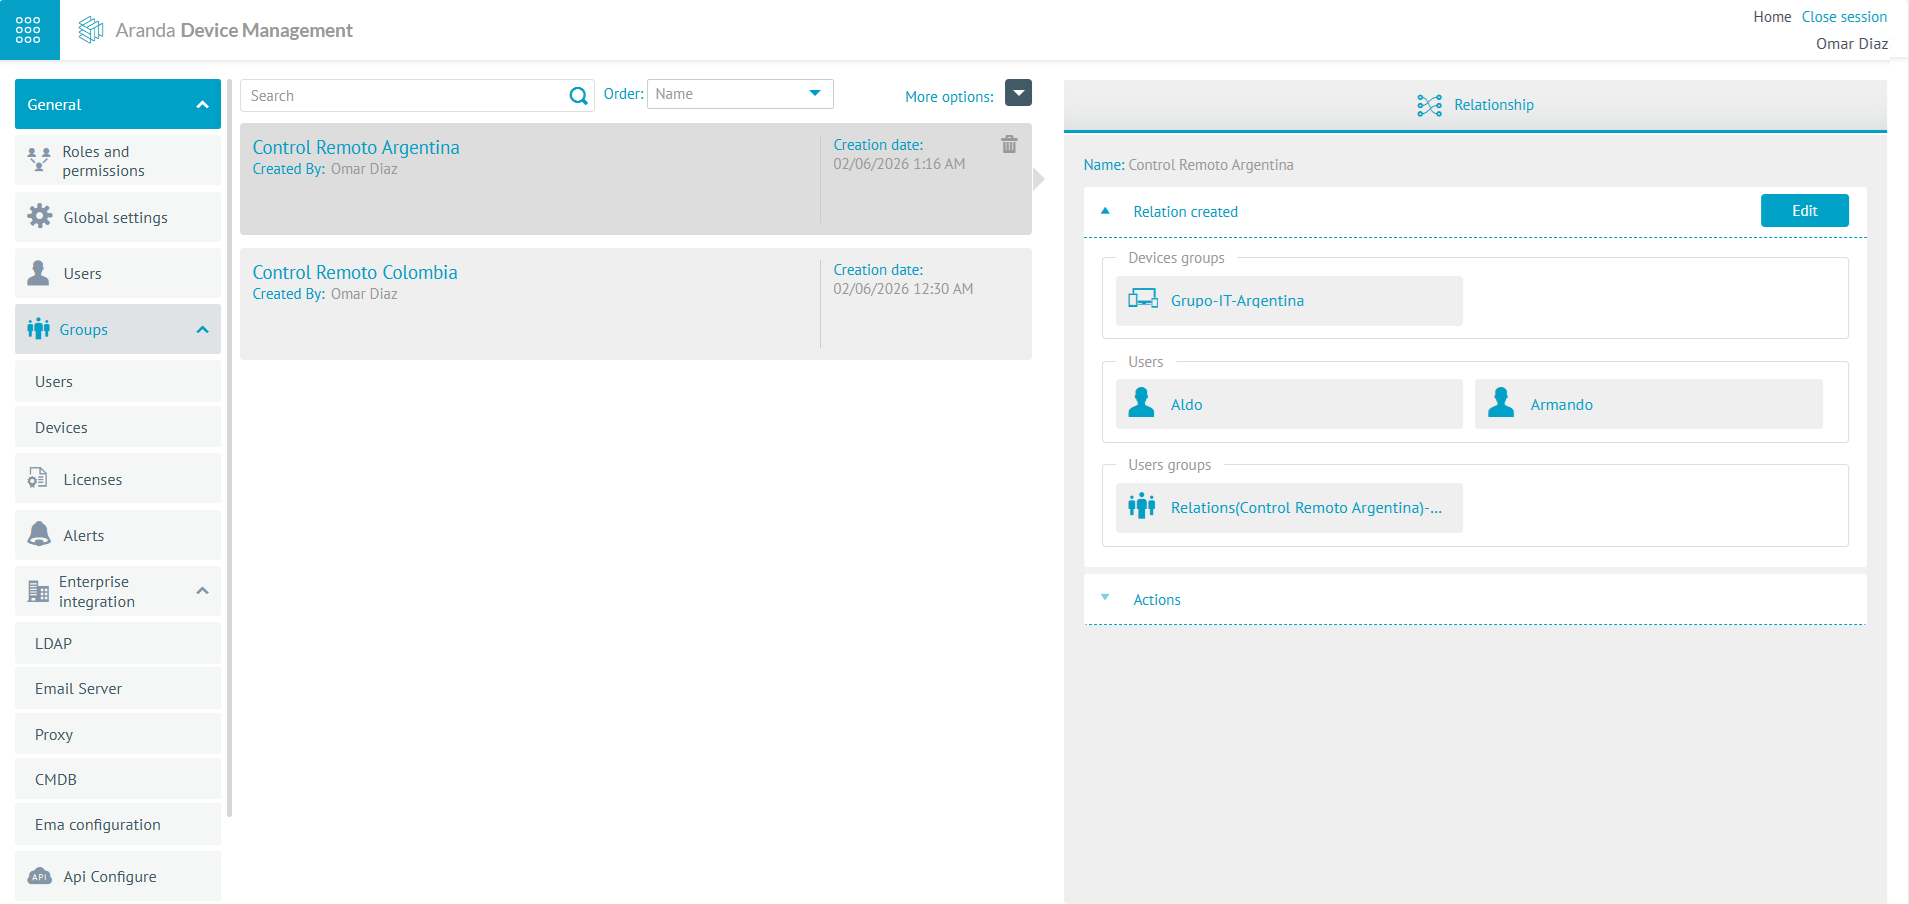Collapse the Relation created section

click(1106, 211)
